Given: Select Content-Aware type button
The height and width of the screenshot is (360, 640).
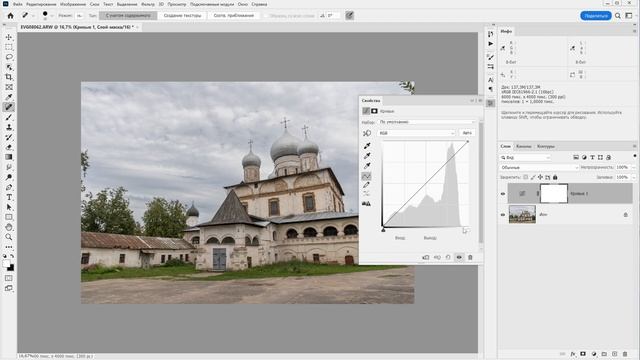Looking at the screenshot, I should 128,16.
